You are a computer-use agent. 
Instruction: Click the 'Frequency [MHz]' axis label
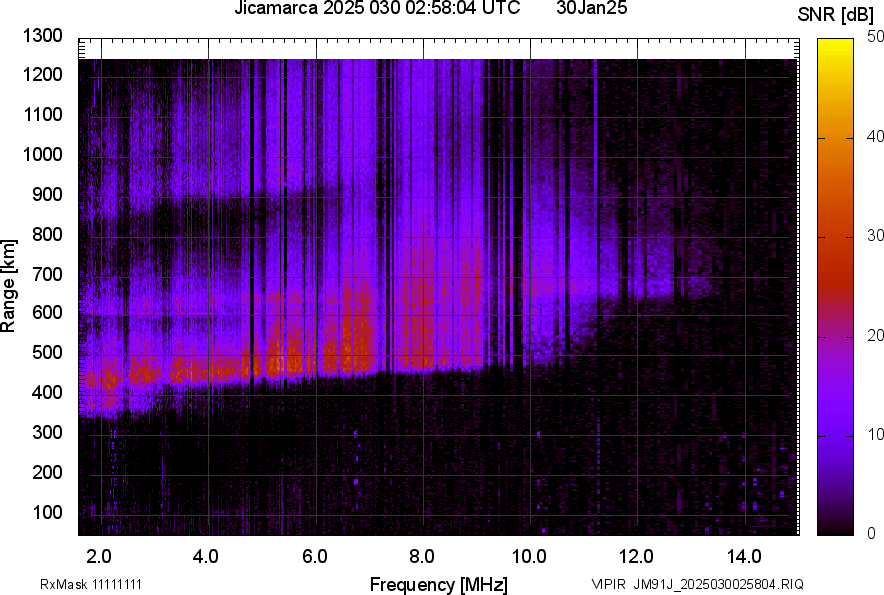[439, 584]
